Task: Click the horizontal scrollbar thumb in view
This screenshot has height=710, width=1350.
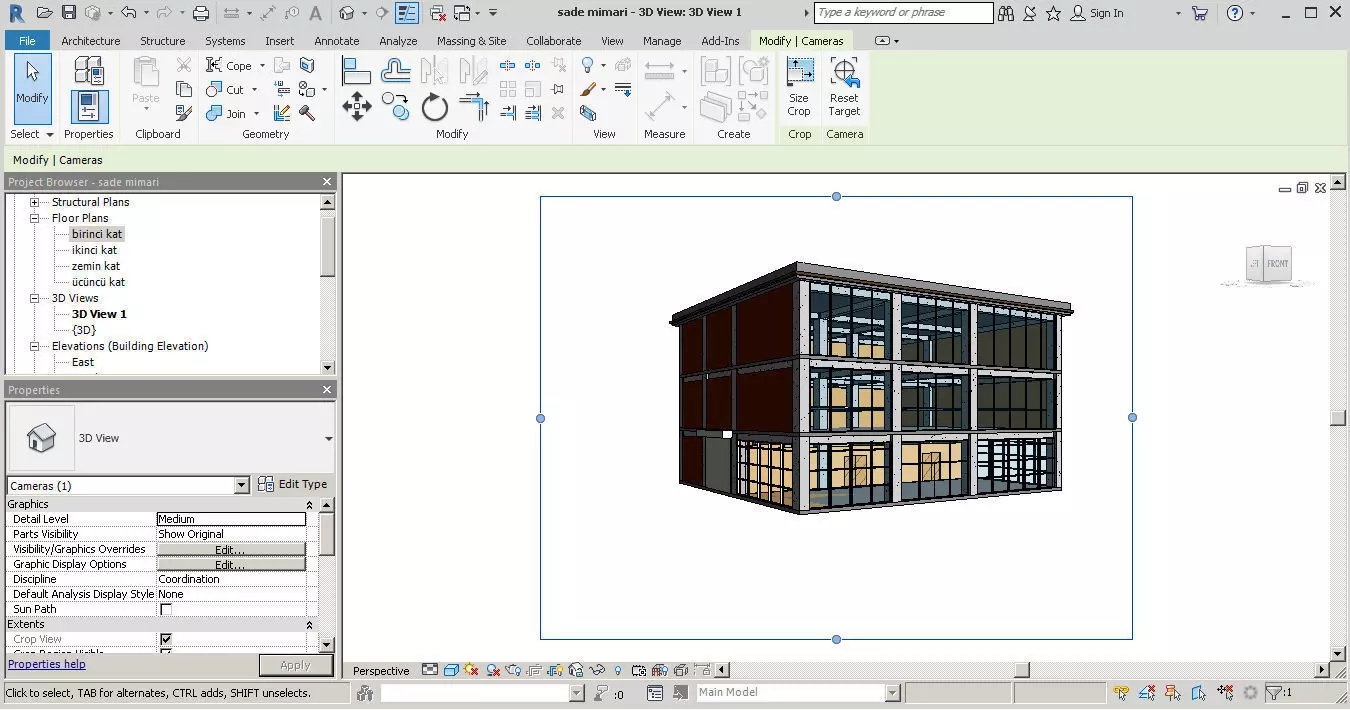Action: pos(1021,670)
